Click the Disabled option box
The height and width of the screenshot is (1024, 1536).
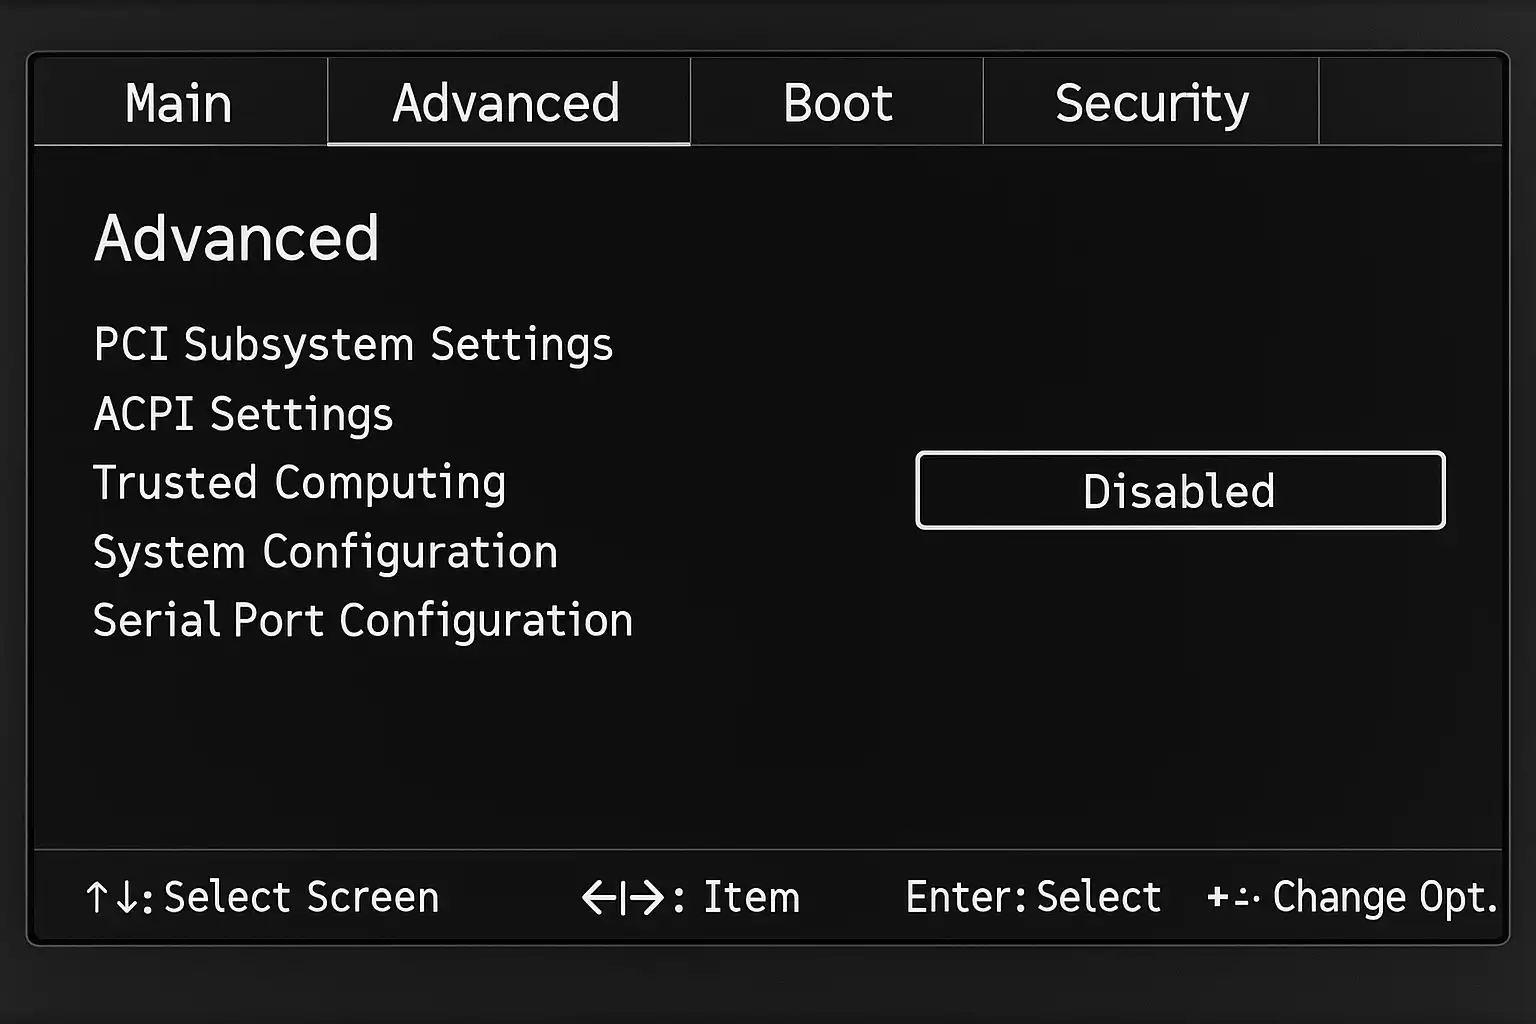[x=1180, y=491]
